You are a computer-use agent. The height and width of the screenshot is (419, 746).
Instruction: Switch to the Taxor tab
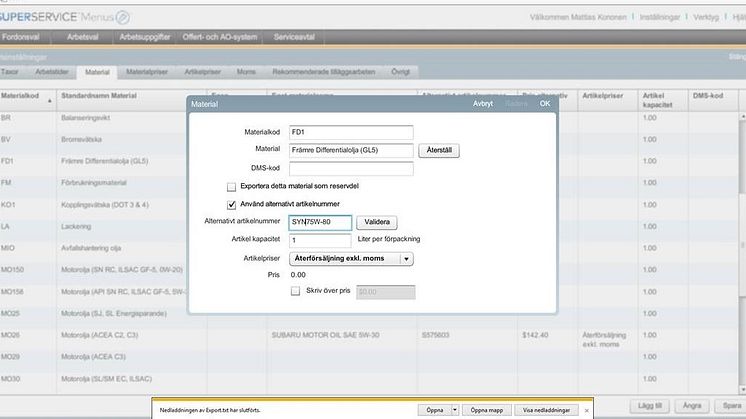[x=10, y=72]
